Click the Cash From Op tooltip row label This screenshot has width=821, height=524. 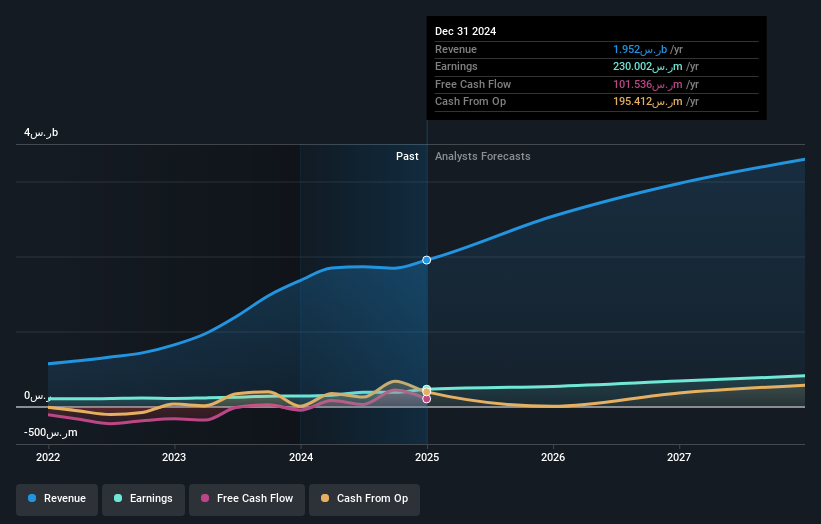click(470, 102)
